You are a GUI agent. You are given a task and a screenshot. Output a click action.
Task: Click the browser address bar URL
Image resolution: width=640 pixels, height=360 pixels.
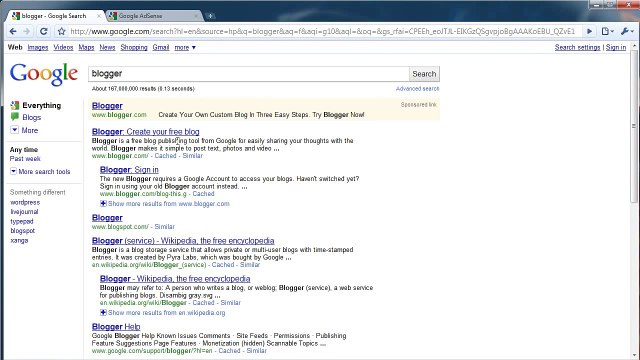[322, 31]
